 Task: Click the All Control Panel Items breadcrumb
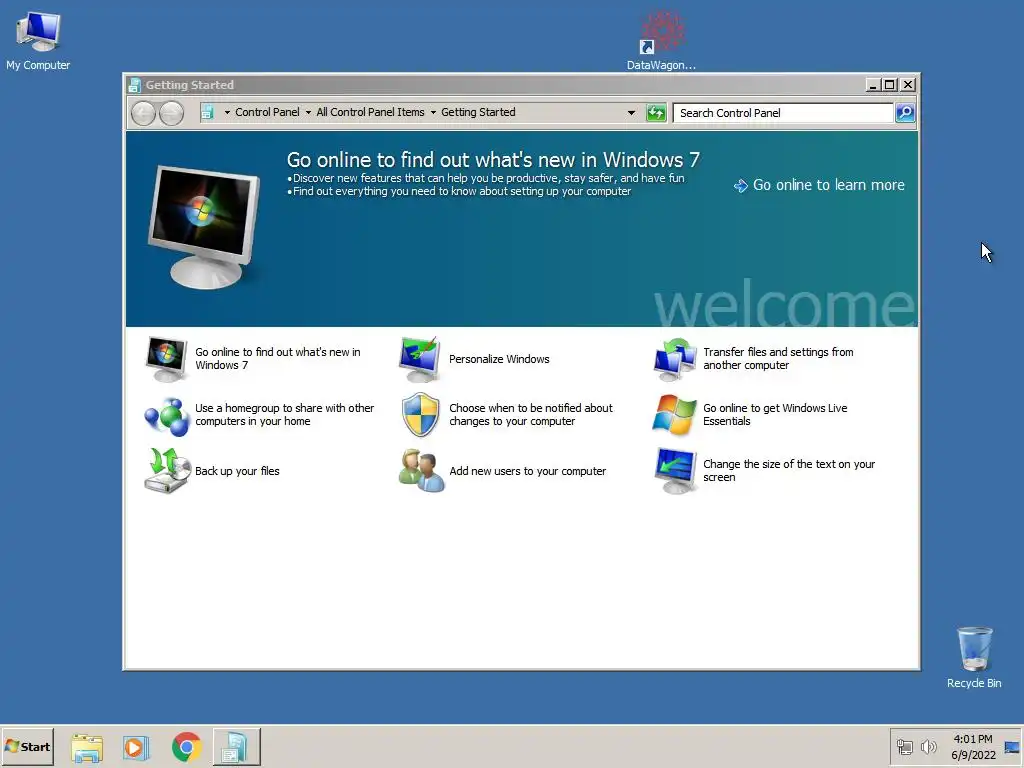(x=370, y=112)
